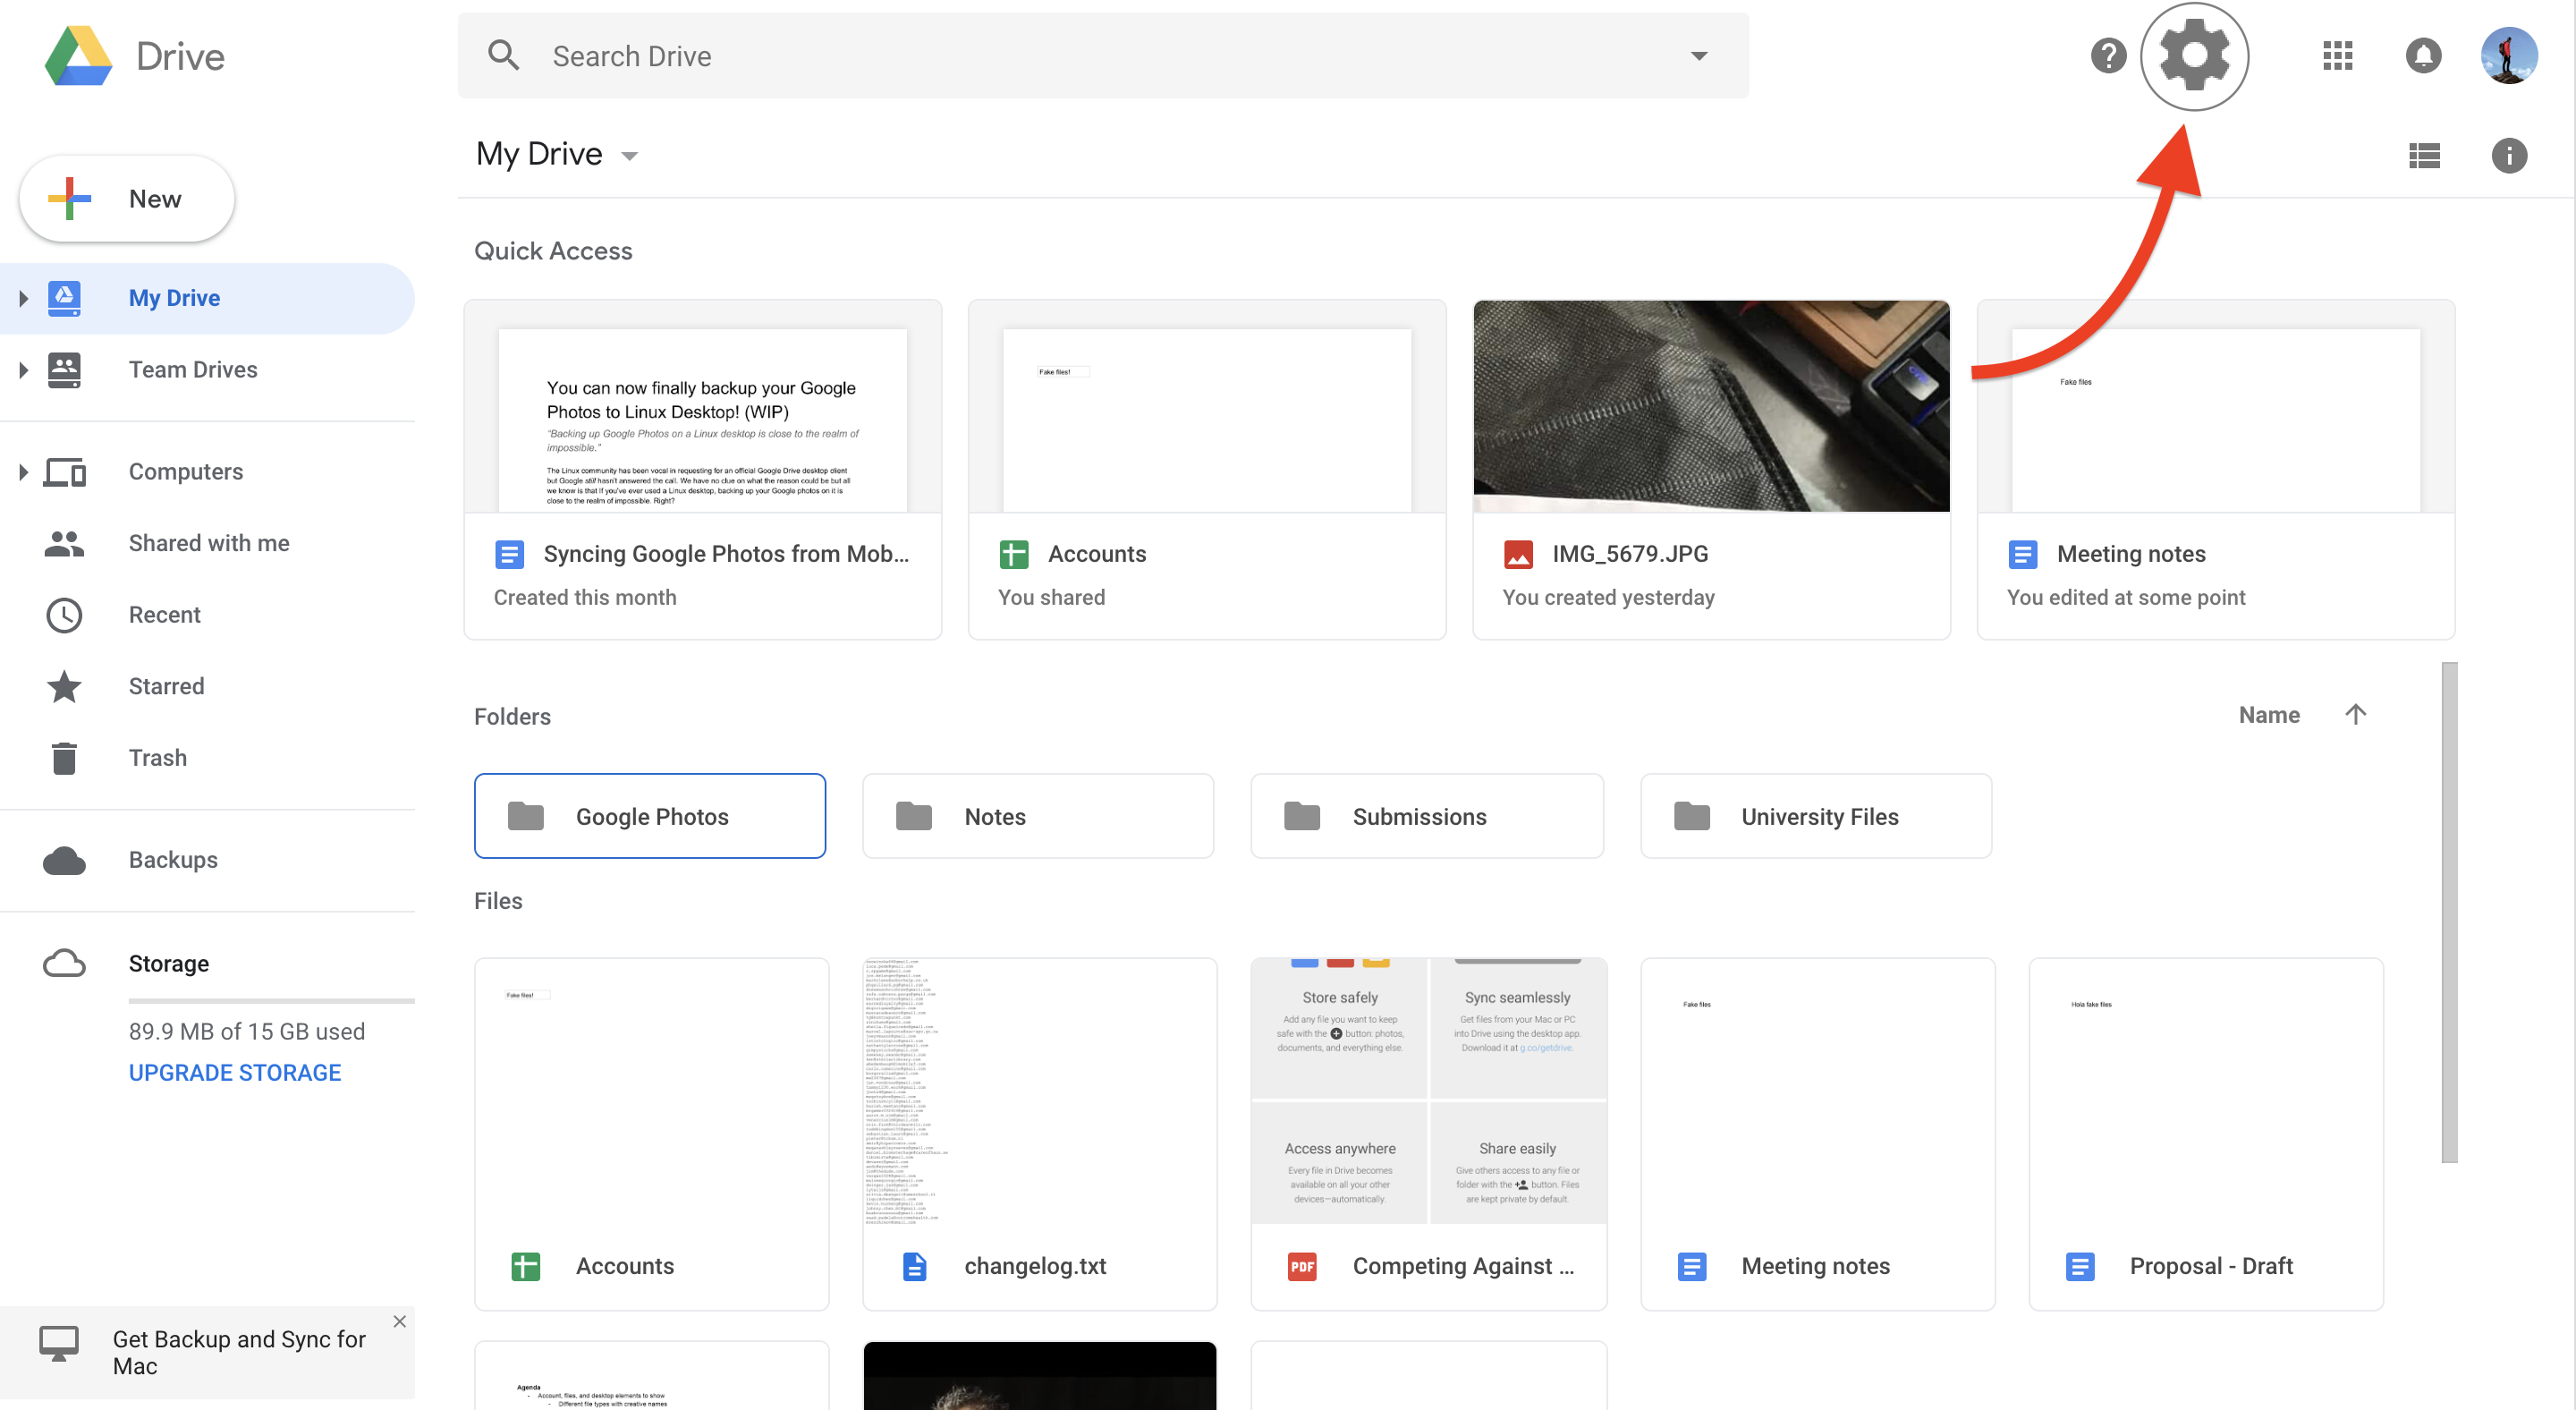2576x1410 pixels.
Task: Open the Search Drive advanced filters dropdown
Action: pos(1699,54)
